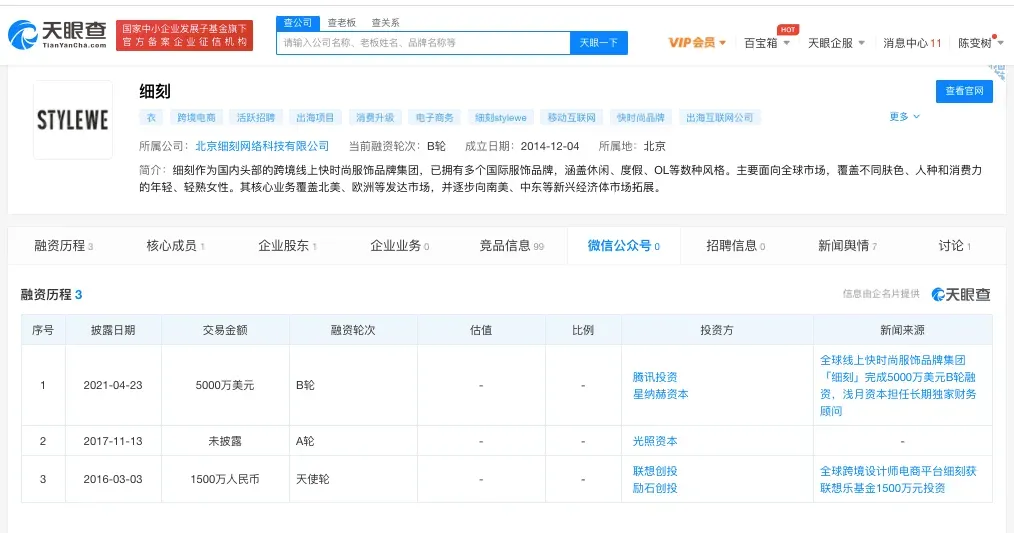Select the 查关系 search tab

[x=385, y=23]
